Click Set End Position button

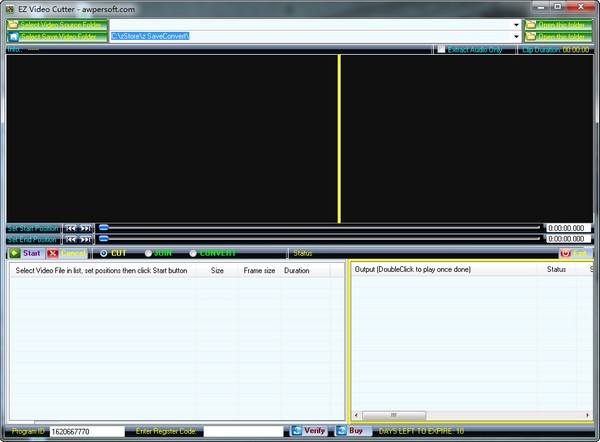(x=33, y=240)
